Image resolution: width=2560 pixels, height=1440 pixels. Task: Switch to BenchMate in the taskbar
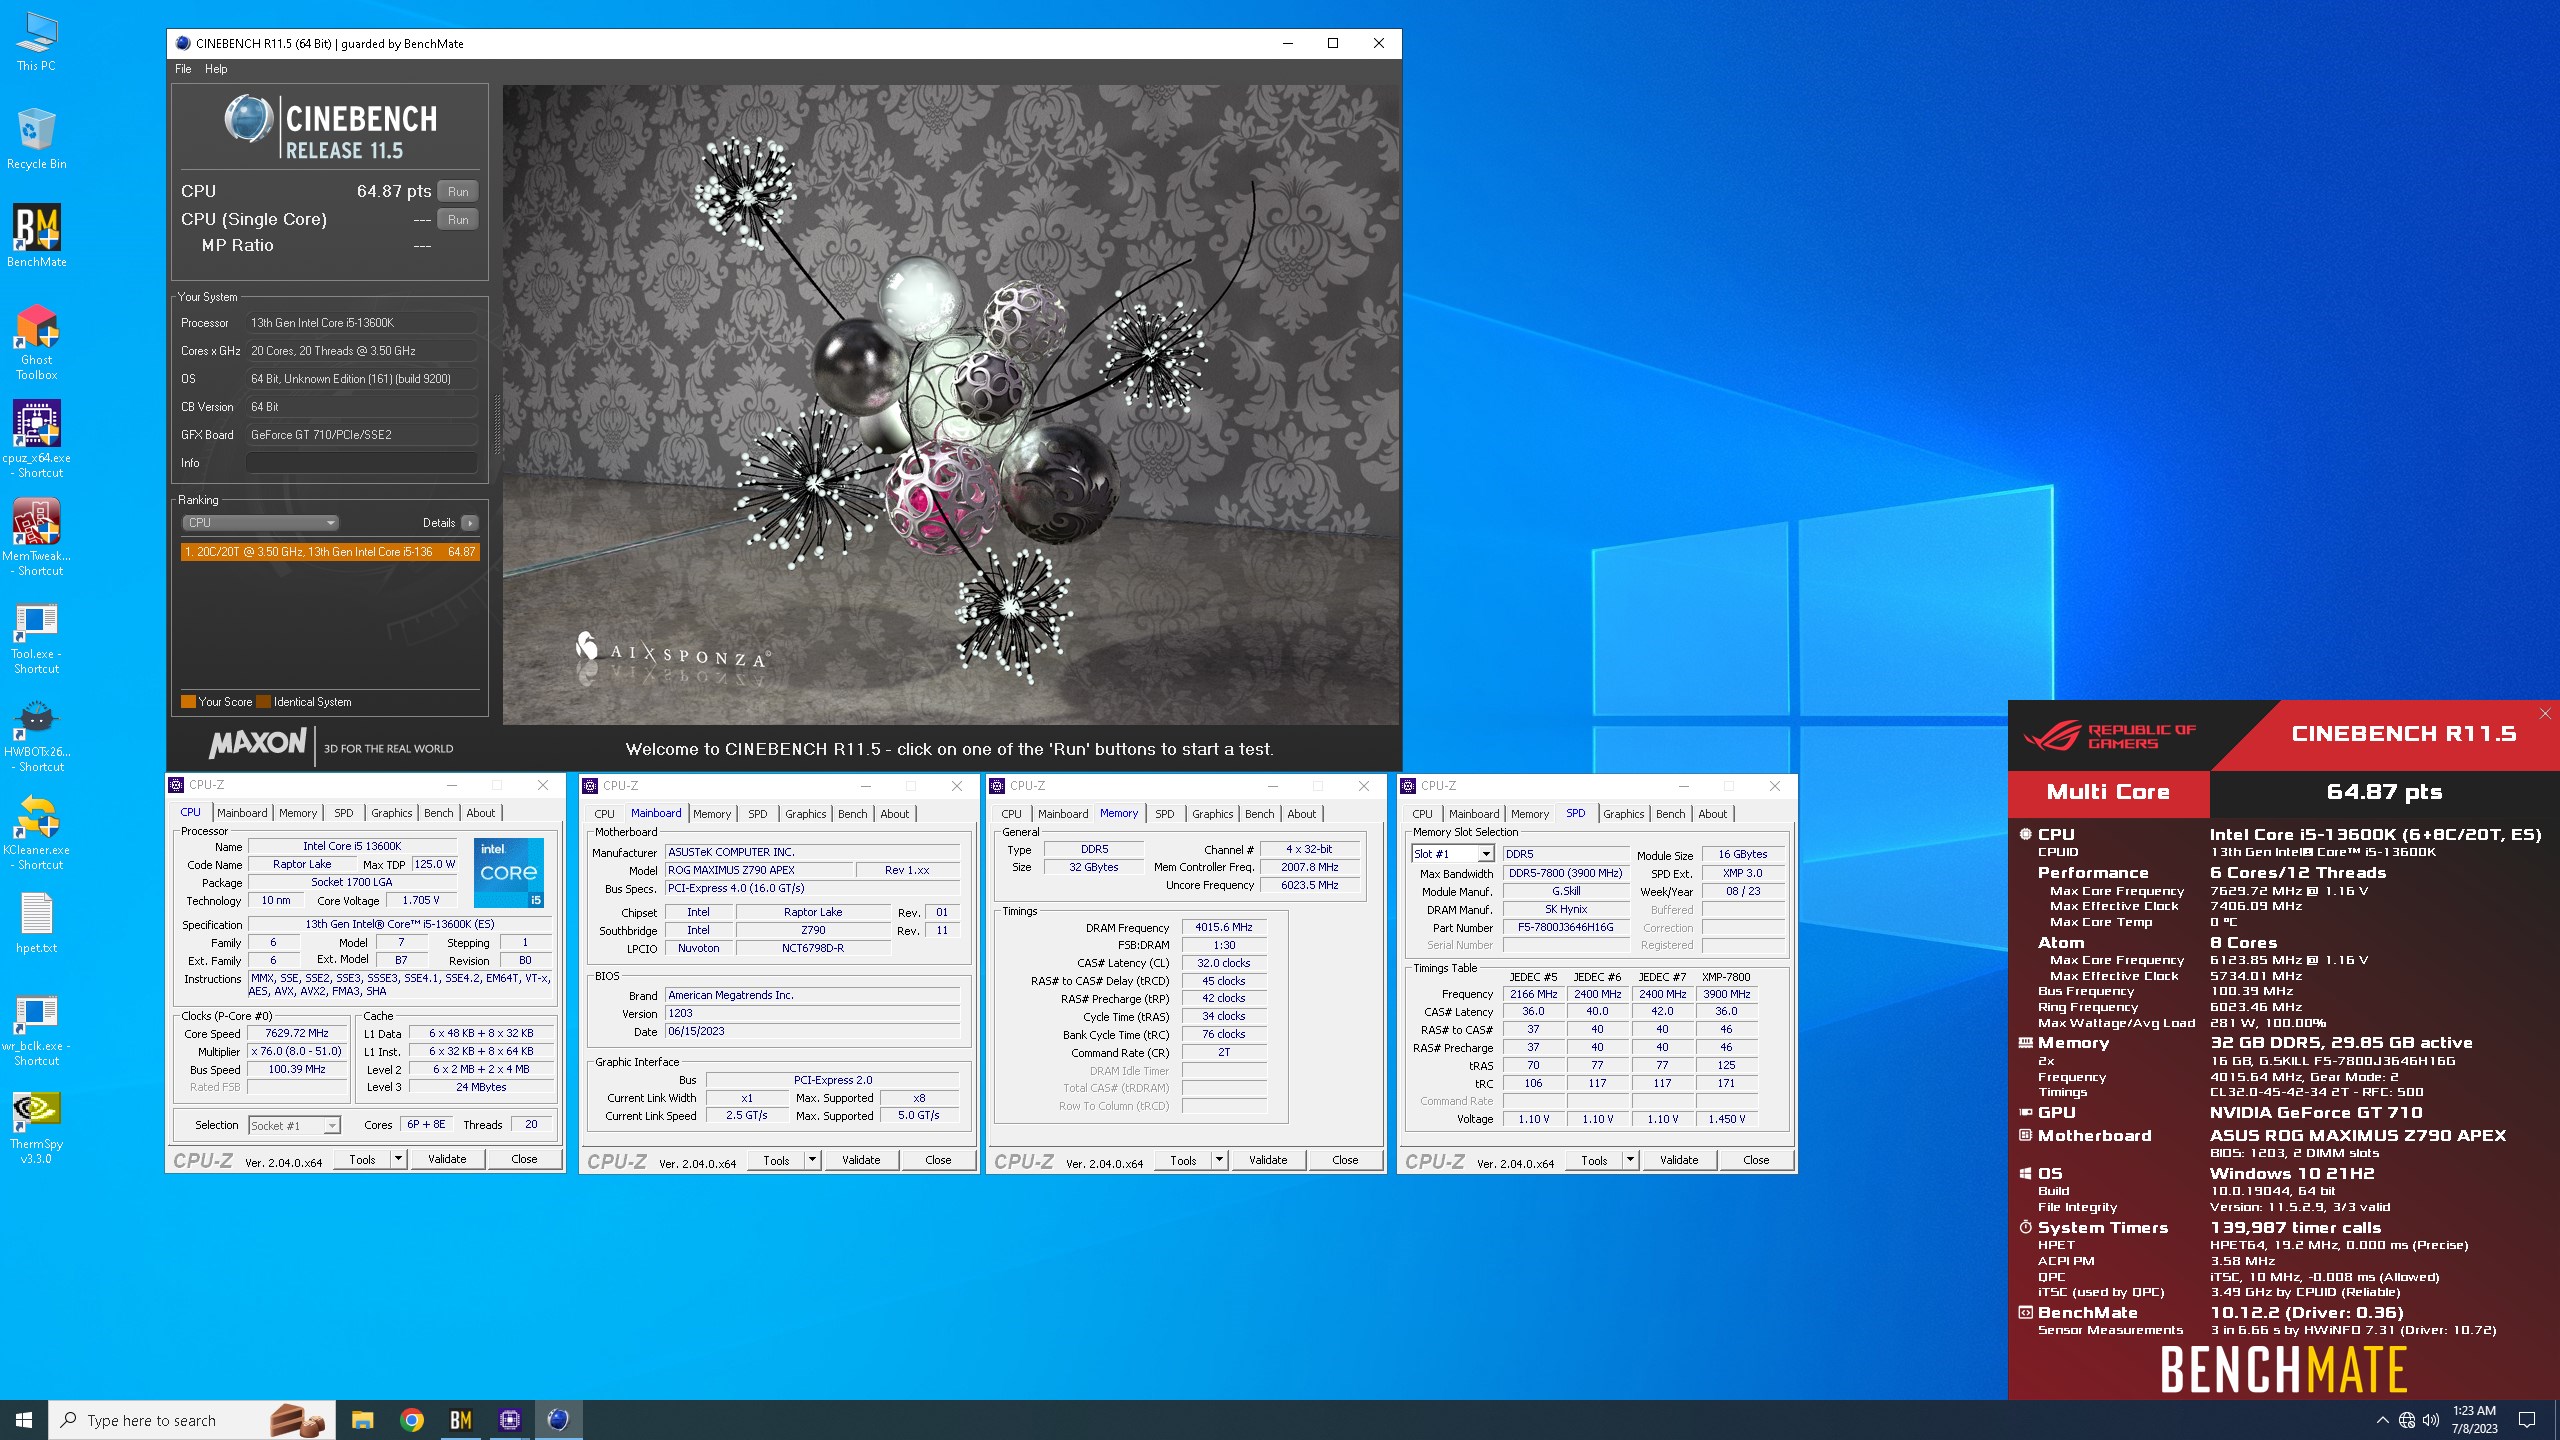(460, 1420)
